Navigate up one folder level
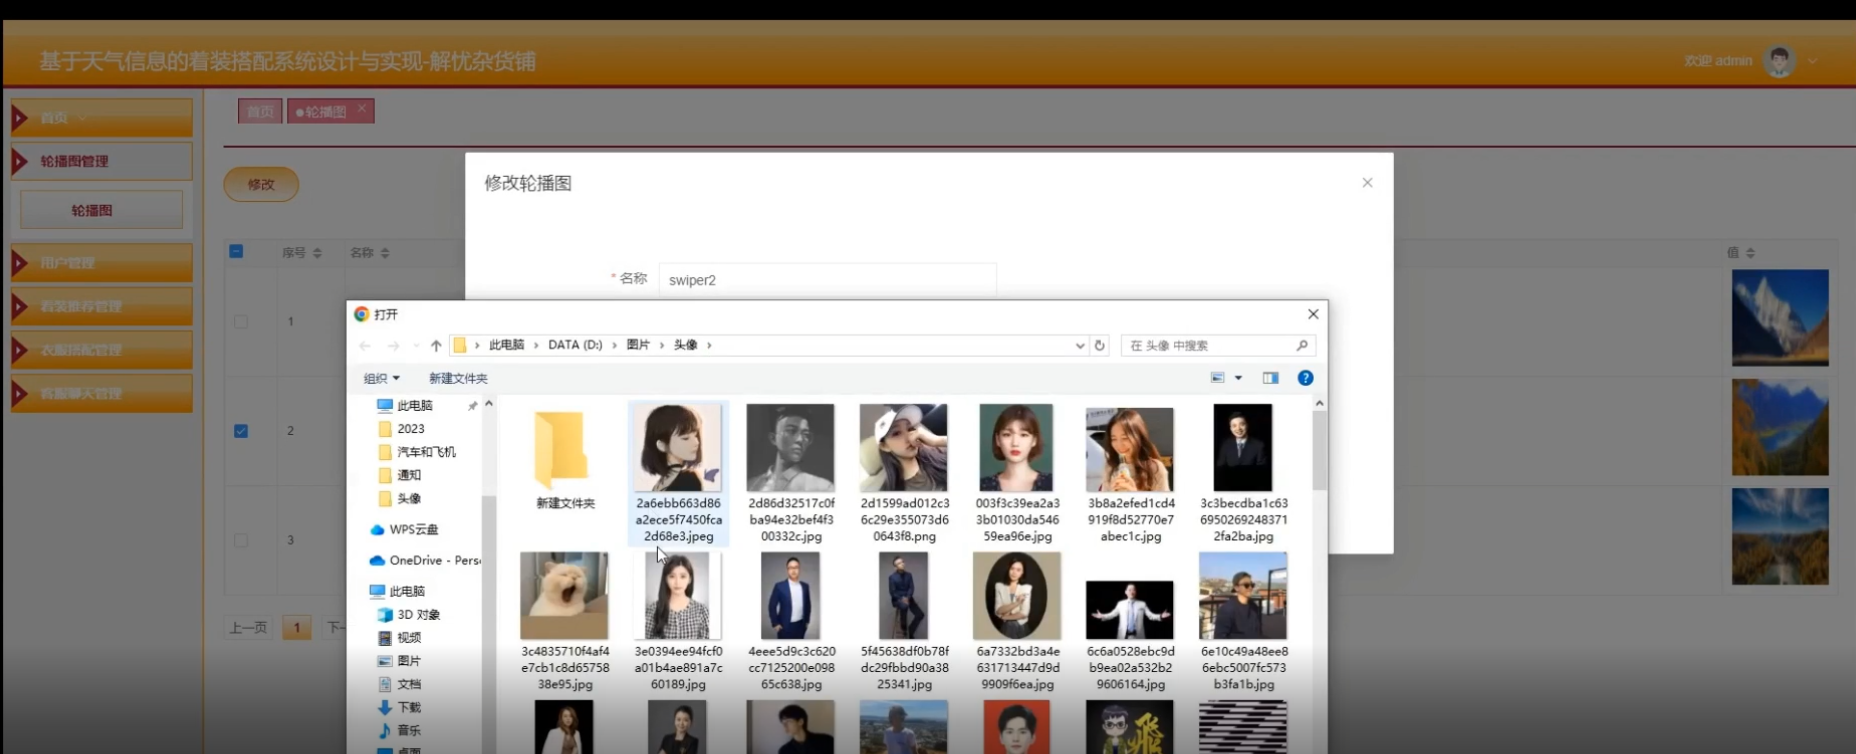The width and height of the screenshot is (1856, 754). coord(436,346)
